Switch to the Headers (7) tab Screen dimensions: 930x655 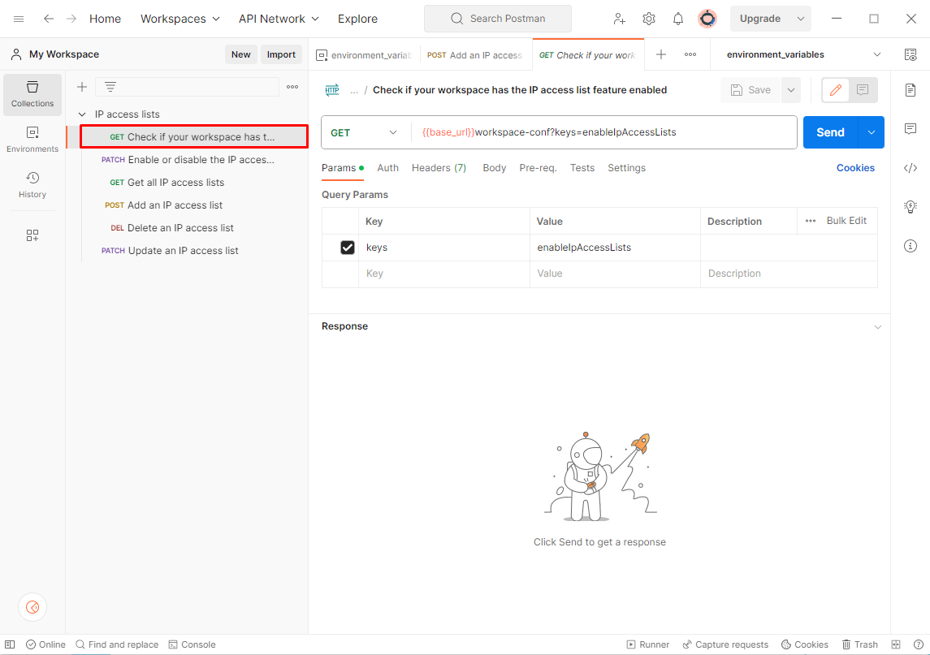click(x=438, y=168)
